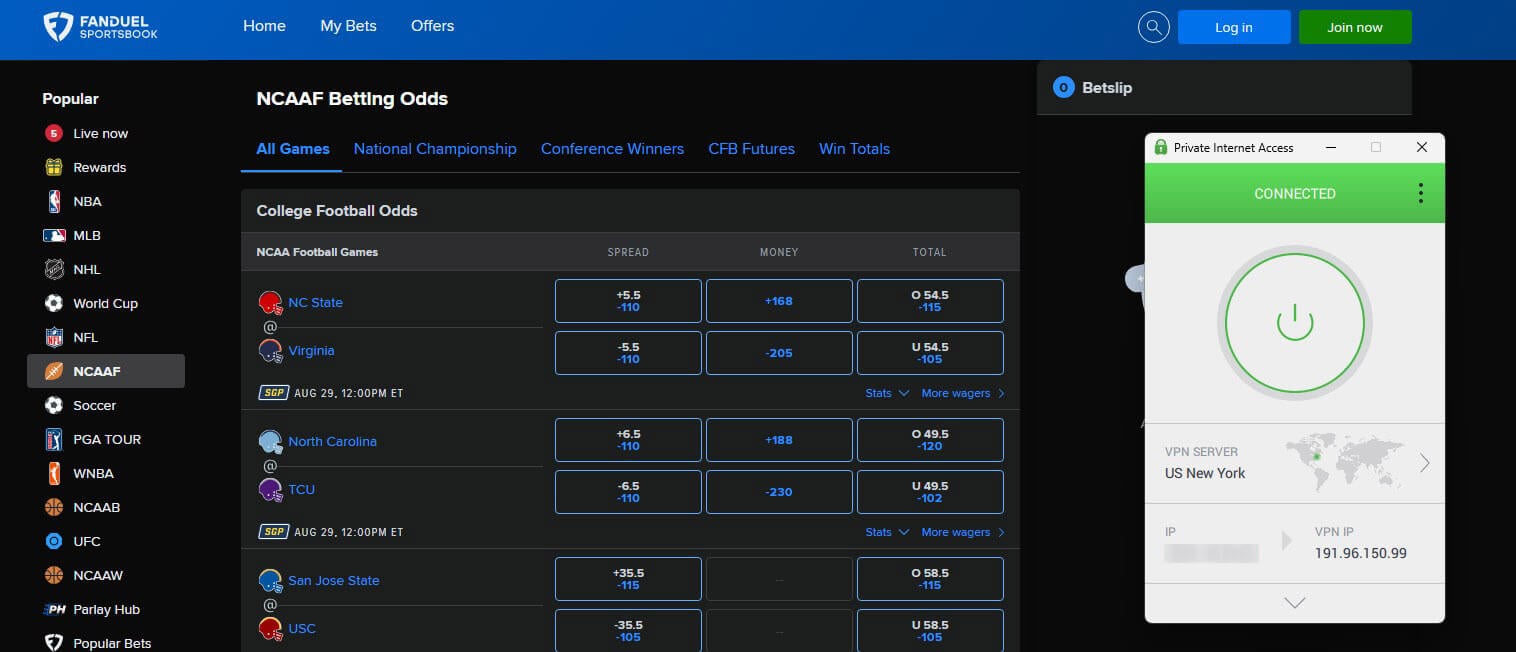Select San Jose State +35.5 spread
The image size is (1516, 652).
628,579
